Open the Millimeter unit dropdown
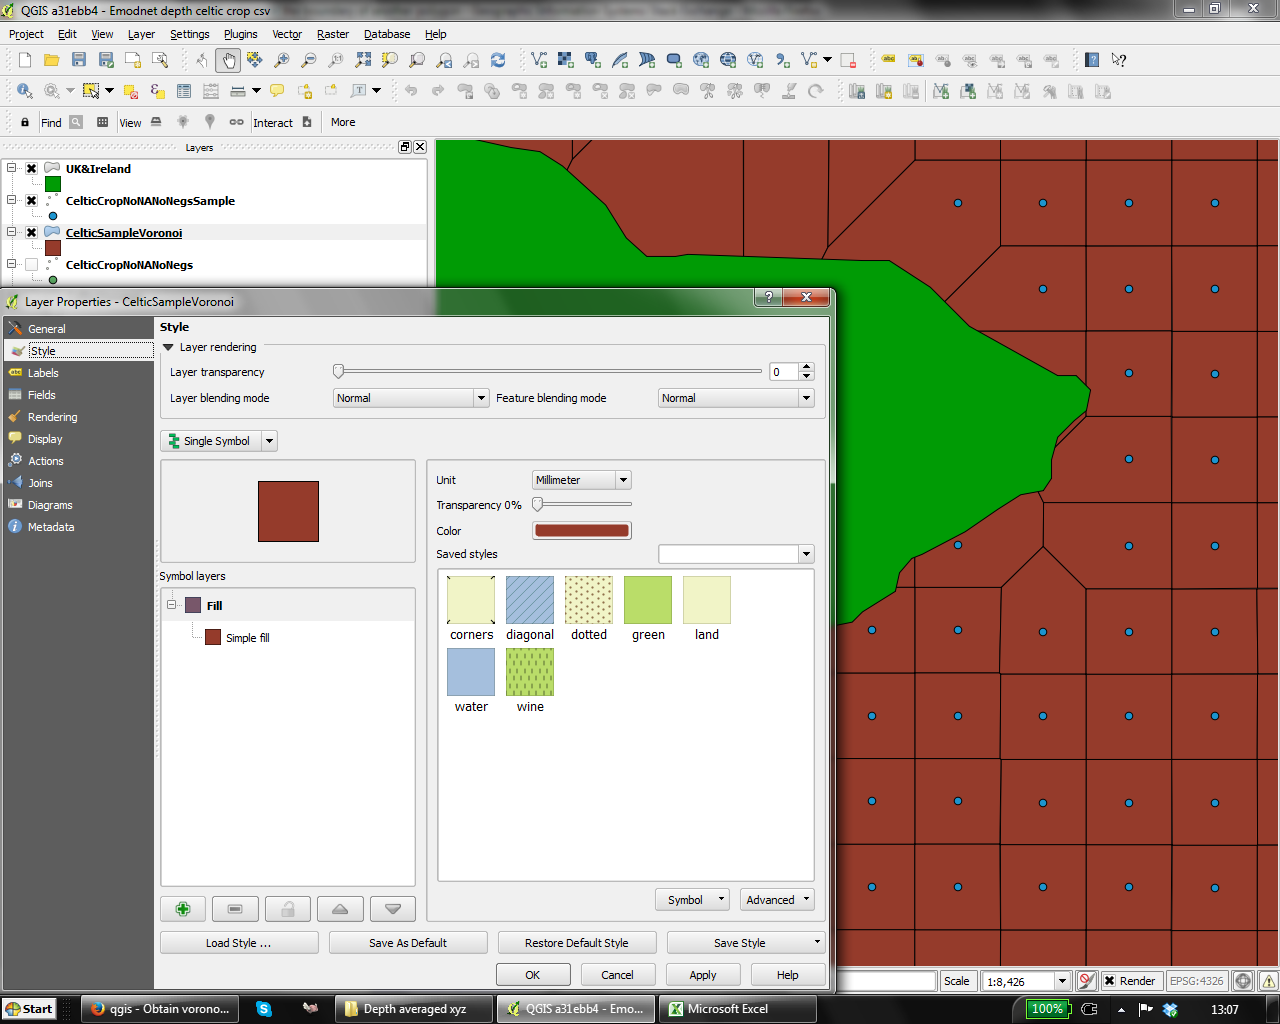The width and height of the screenshot is (1280, 1024). pos(581,480)
